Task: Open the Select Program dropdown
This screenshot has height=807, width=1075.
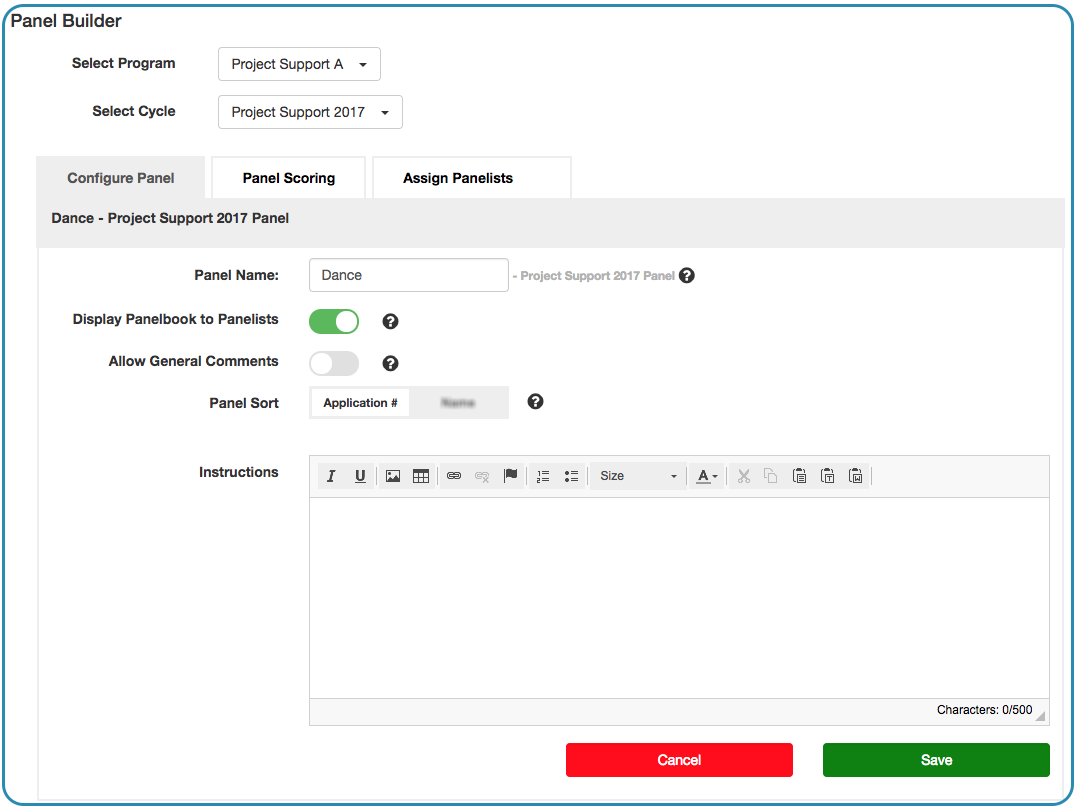Action: pos(299,64)
